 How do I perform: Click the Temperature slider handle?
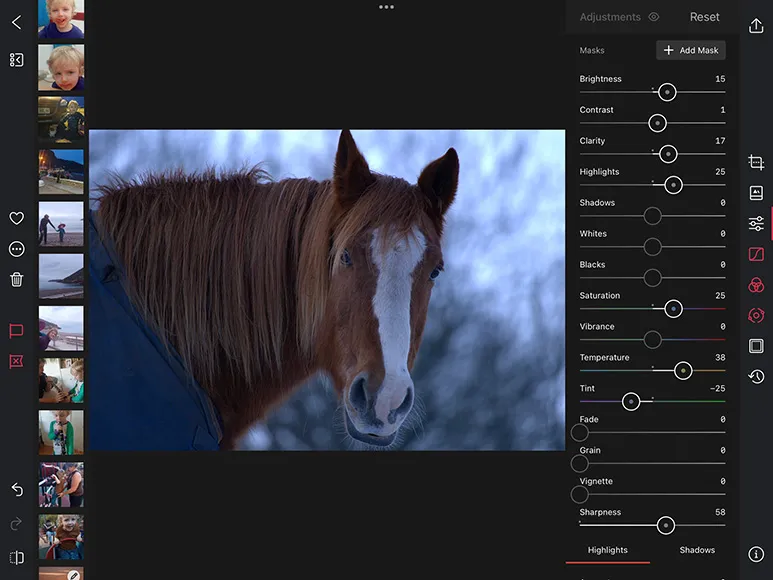(683, 371)
